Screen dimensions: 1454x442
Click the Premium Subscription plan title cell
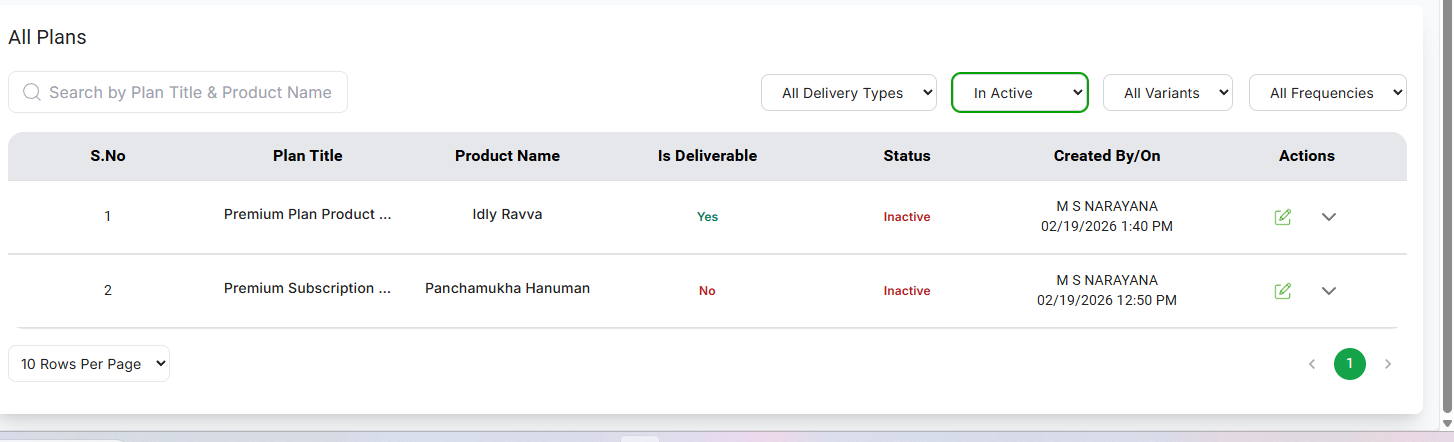pyautogui.click(x=307, y=288)
